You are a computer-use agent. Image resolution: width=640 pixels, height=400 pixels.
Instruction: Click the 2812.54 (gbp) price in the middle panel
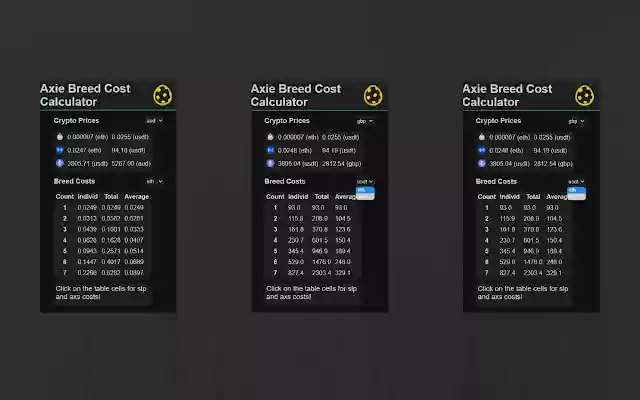(342, 164)
